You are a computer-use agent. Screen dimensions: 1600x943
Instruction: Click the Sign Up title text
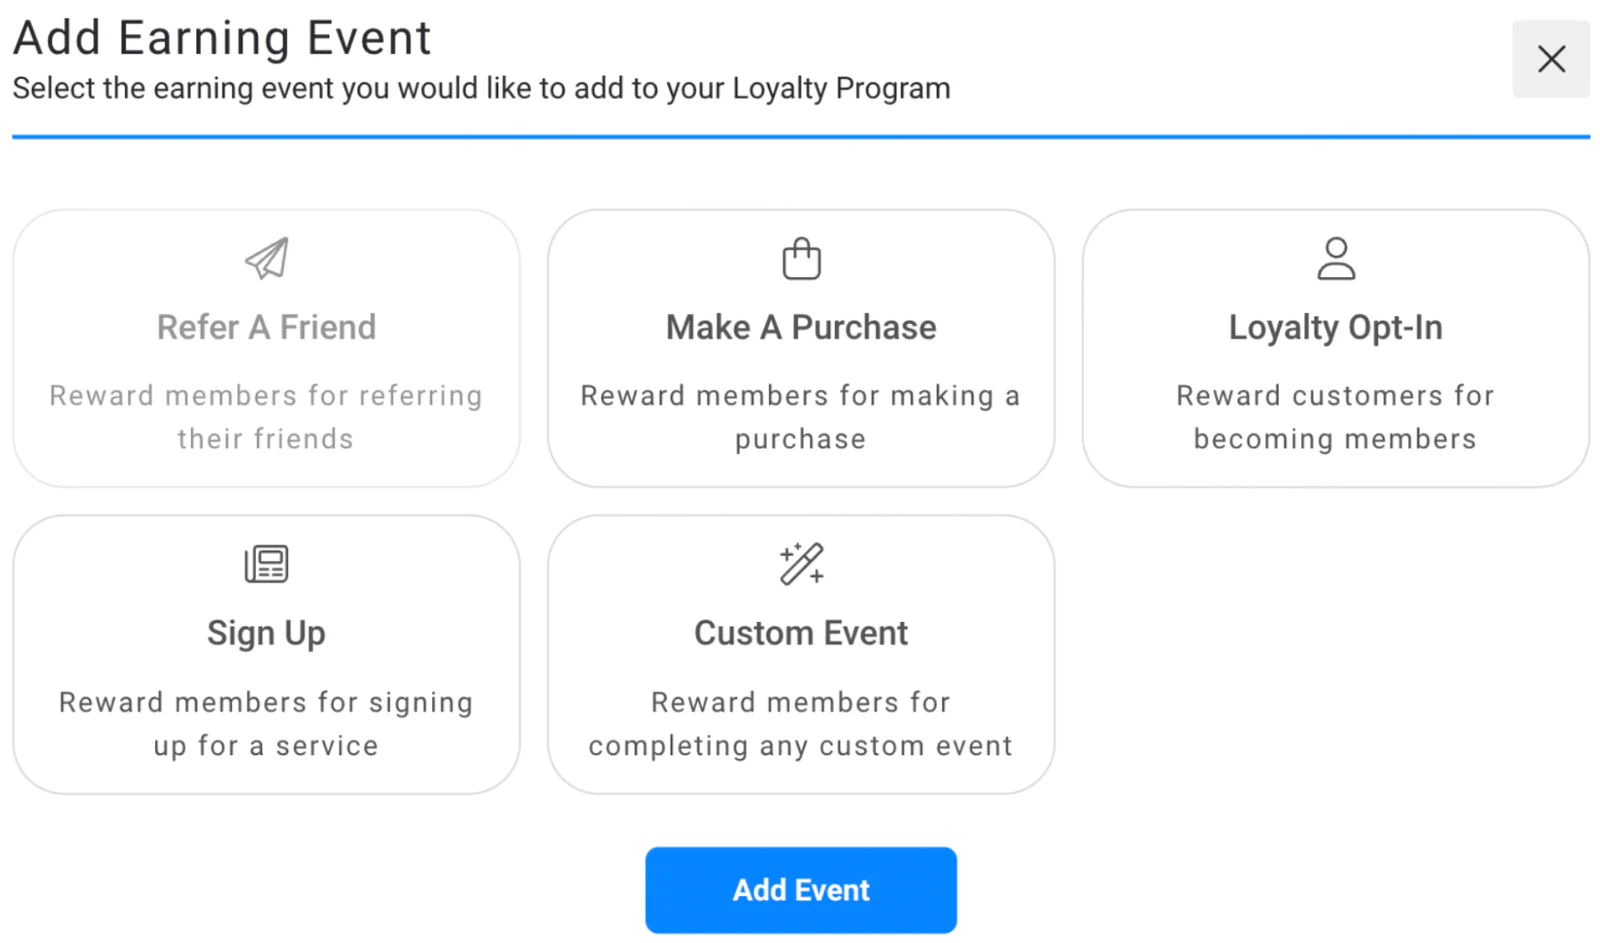tap(266, 632)
